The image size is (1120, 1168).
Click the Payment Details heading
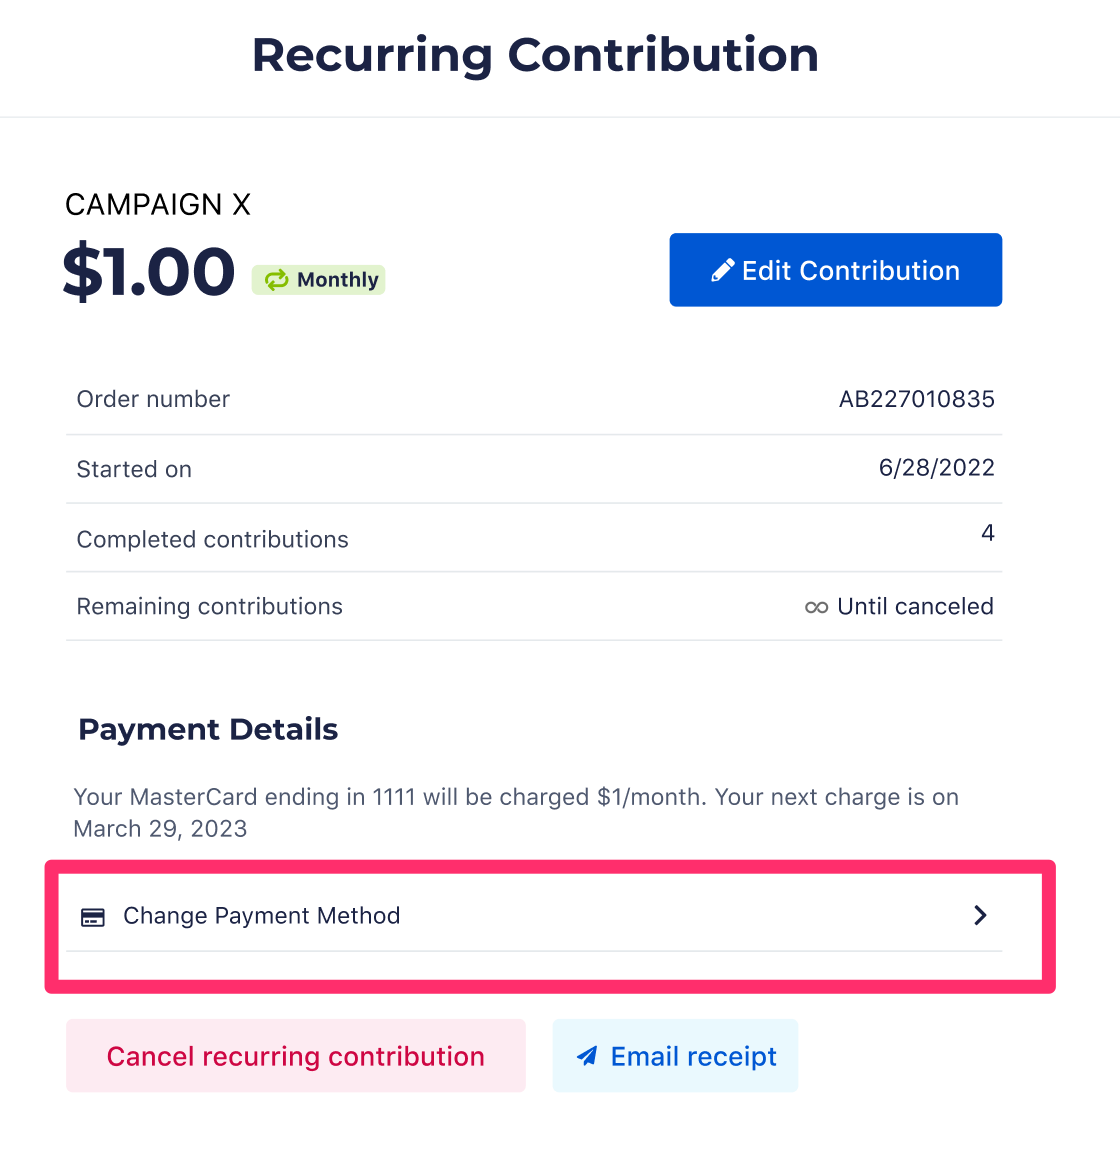pyautogui.click(x=209, y=729)
